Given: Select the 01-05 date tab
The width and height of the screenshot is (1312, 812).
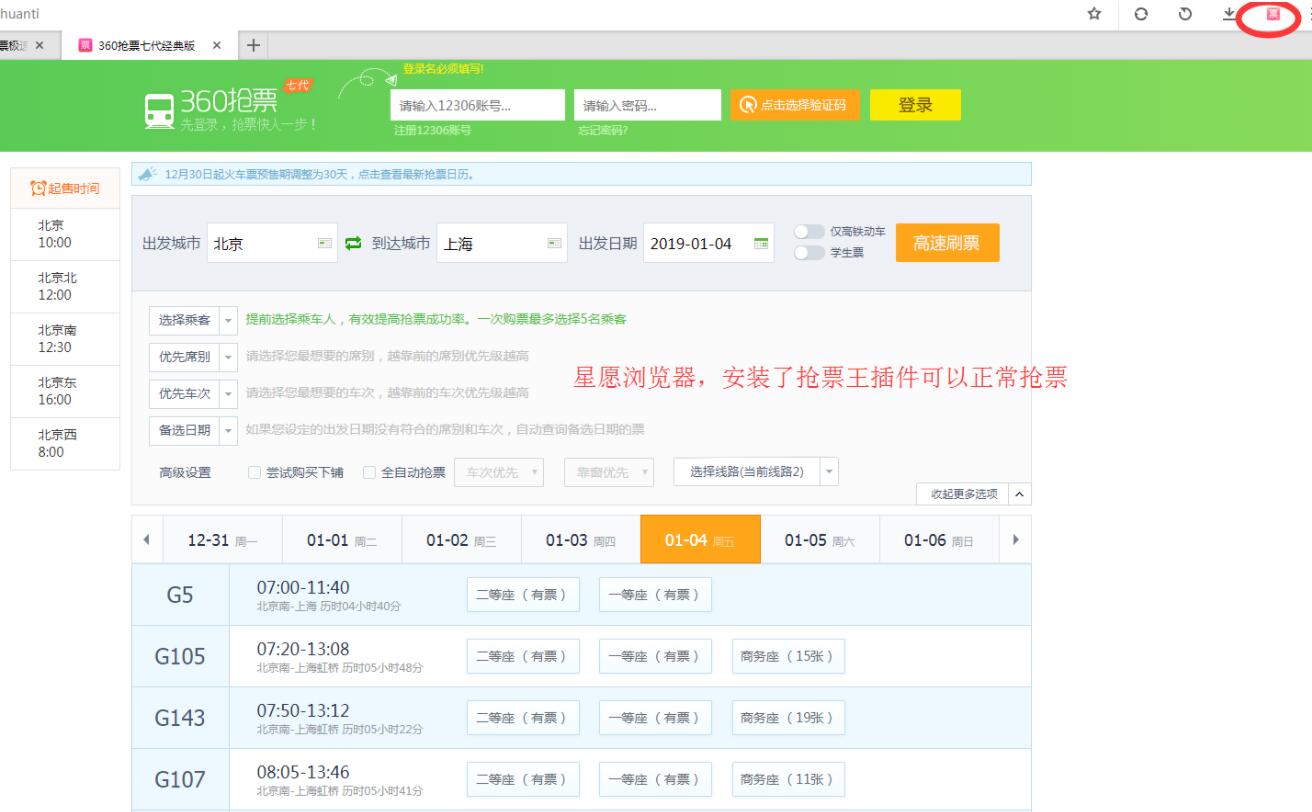Looking at the screenshot, I should 819,540.
